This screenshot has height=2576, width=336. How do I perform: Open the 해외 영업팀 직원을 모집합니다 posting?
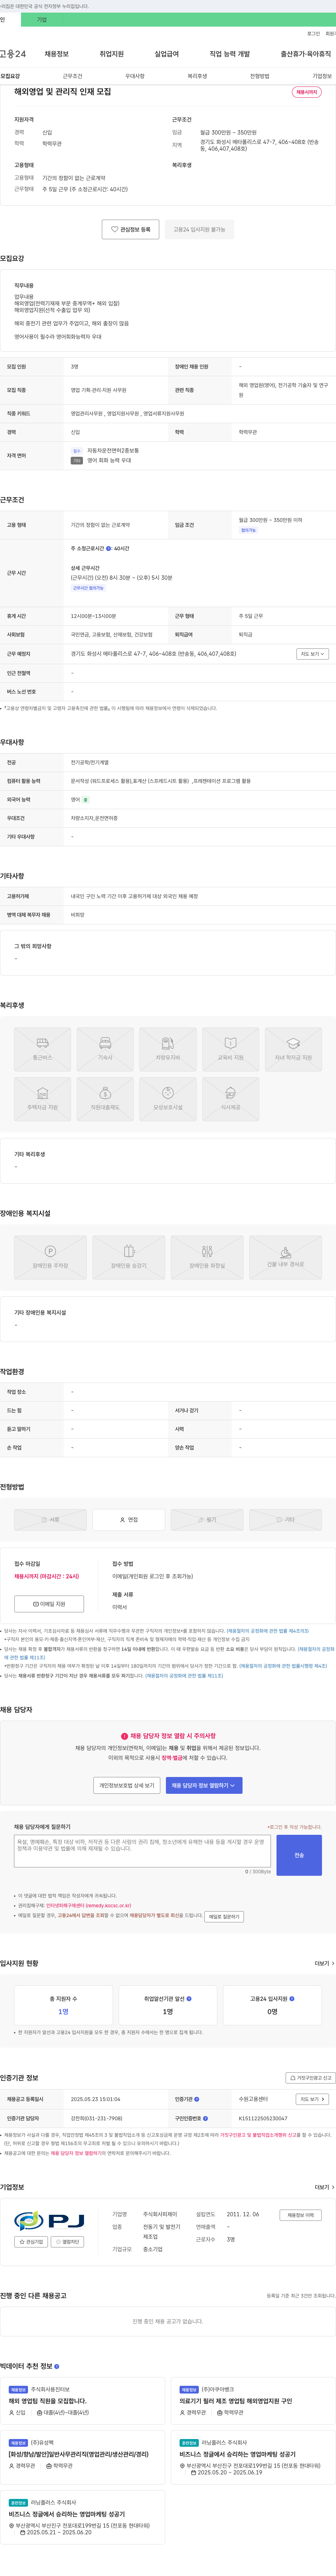(48, 2400)
